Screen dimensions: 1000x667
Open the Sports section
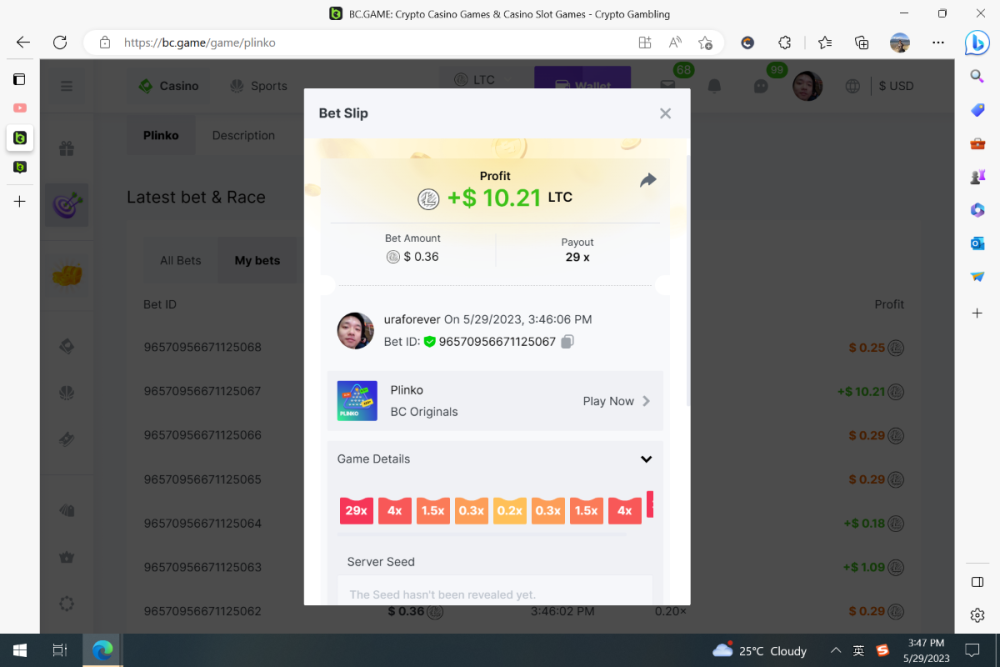[x=258, y=86]
